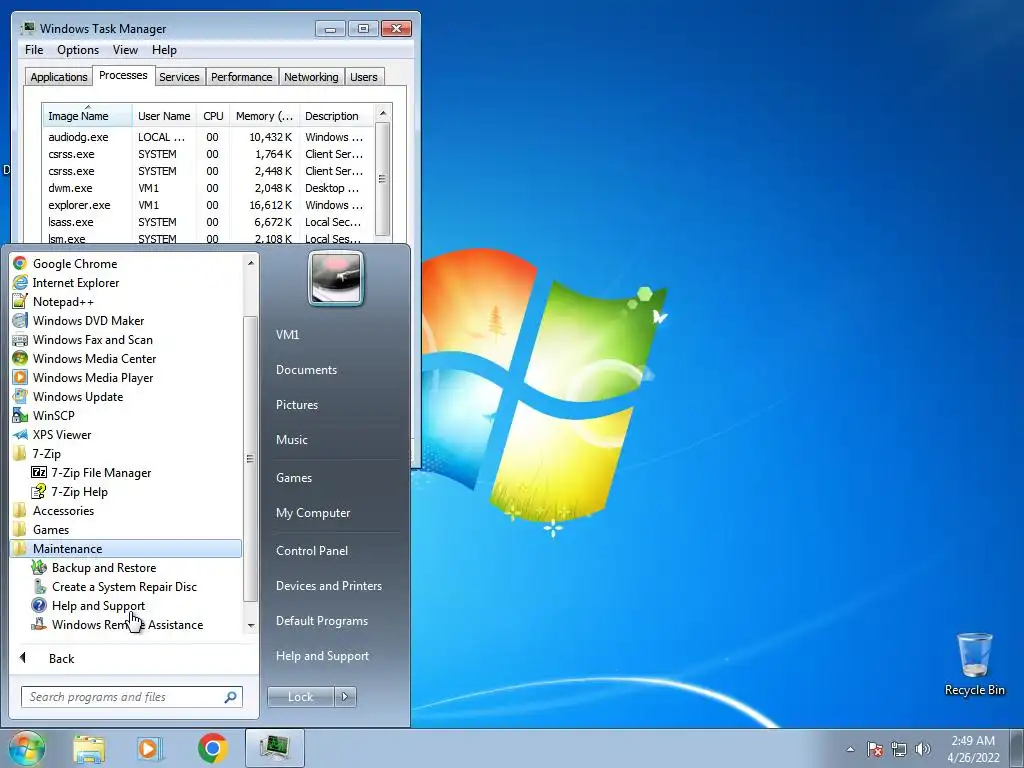Viewport: 1024px width, 768px height.
Task: Open XPS Viewer
Action: click(x=62, y=434)
